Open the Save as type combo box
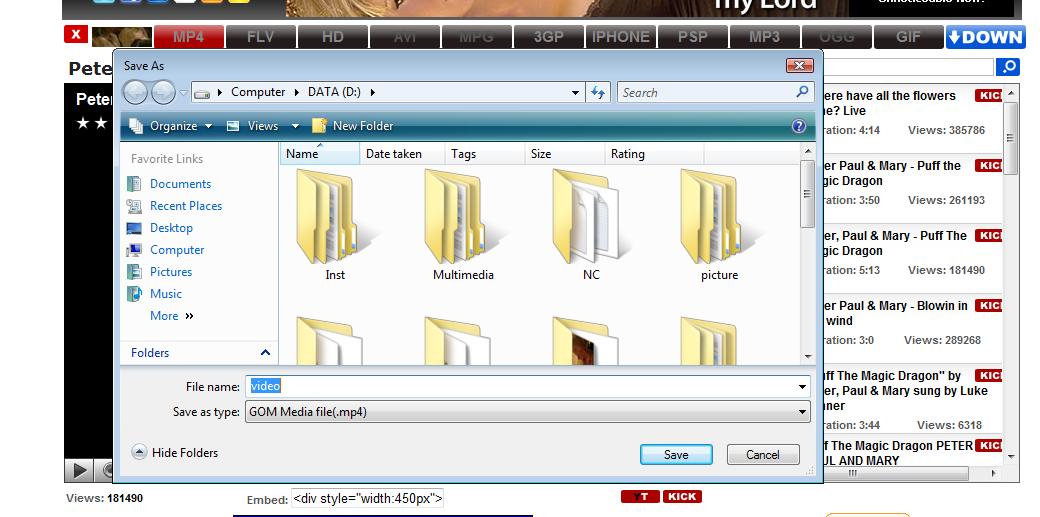Viewport: 1040px width, 517px height. coord(527,411)
